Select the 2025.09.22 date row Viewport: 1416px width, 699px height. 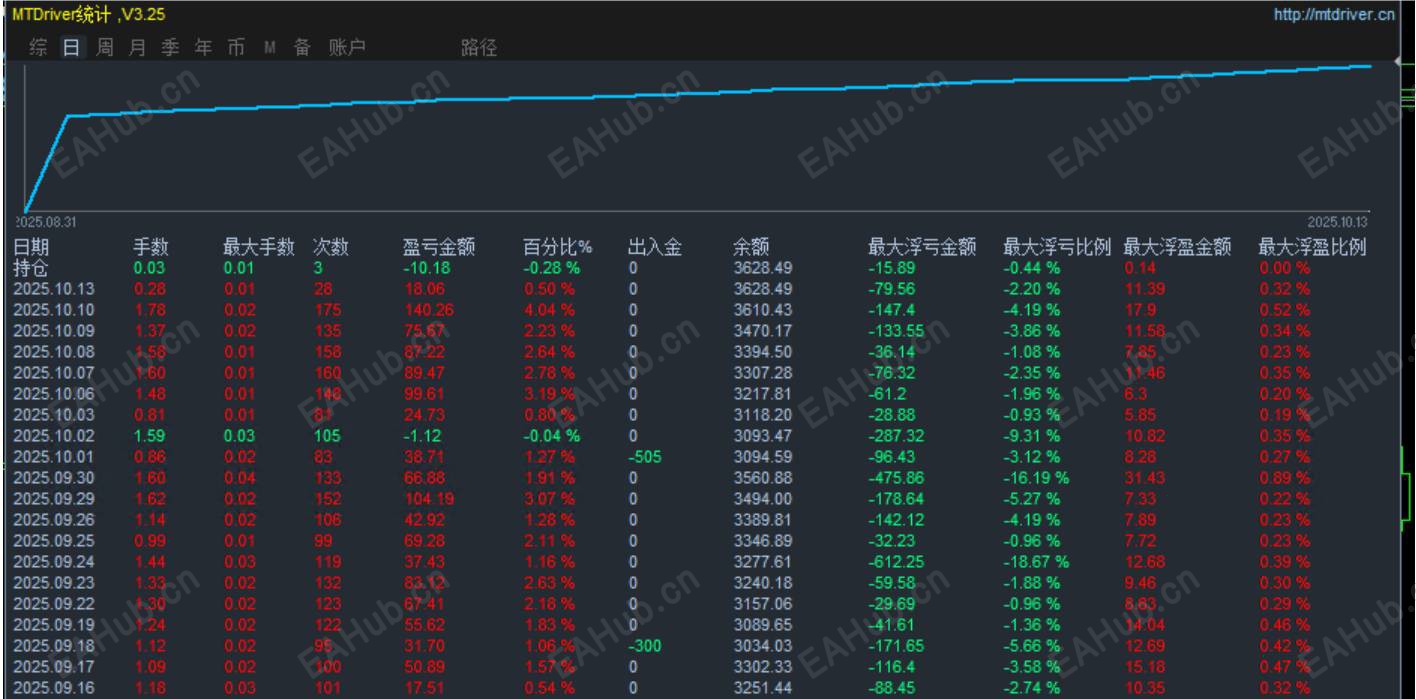(x=52, y=604)
